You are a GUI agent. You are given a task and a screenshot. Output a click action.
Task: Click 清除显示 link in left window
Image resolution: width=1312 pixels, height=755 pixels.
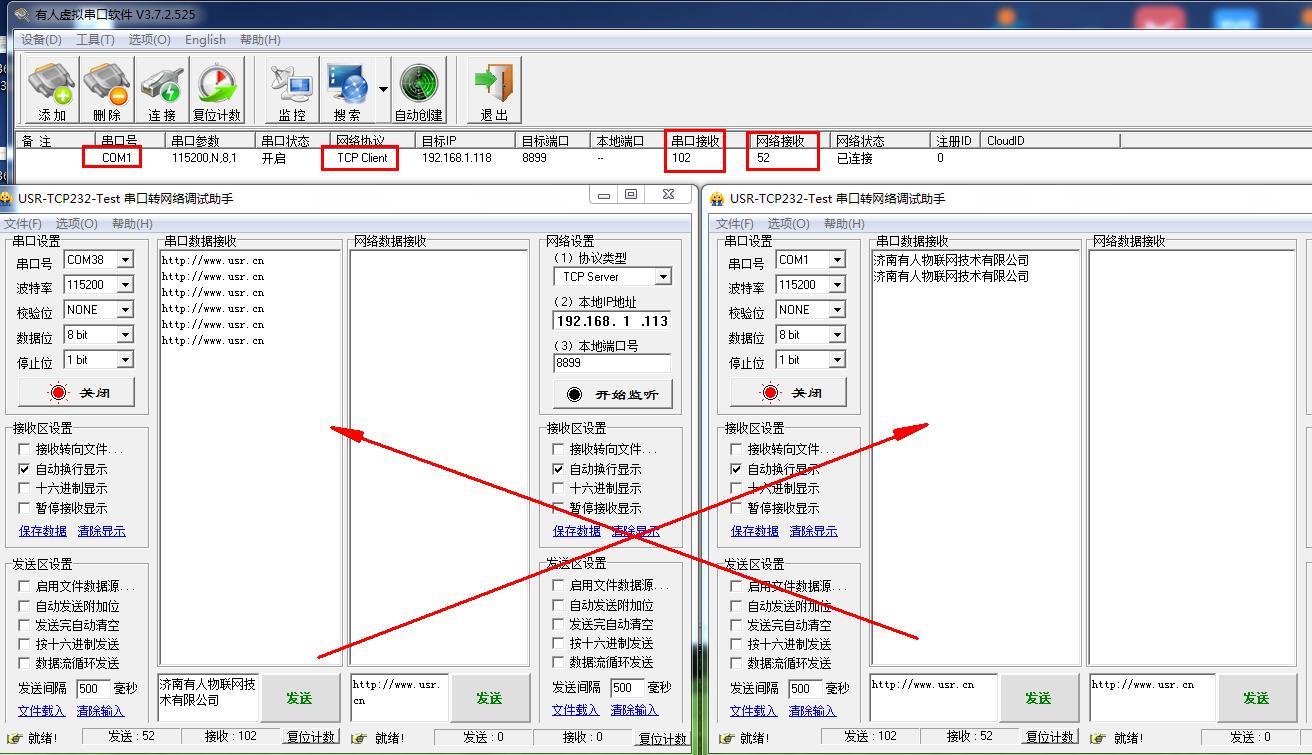pyautogui.click(x=101, y=531)
